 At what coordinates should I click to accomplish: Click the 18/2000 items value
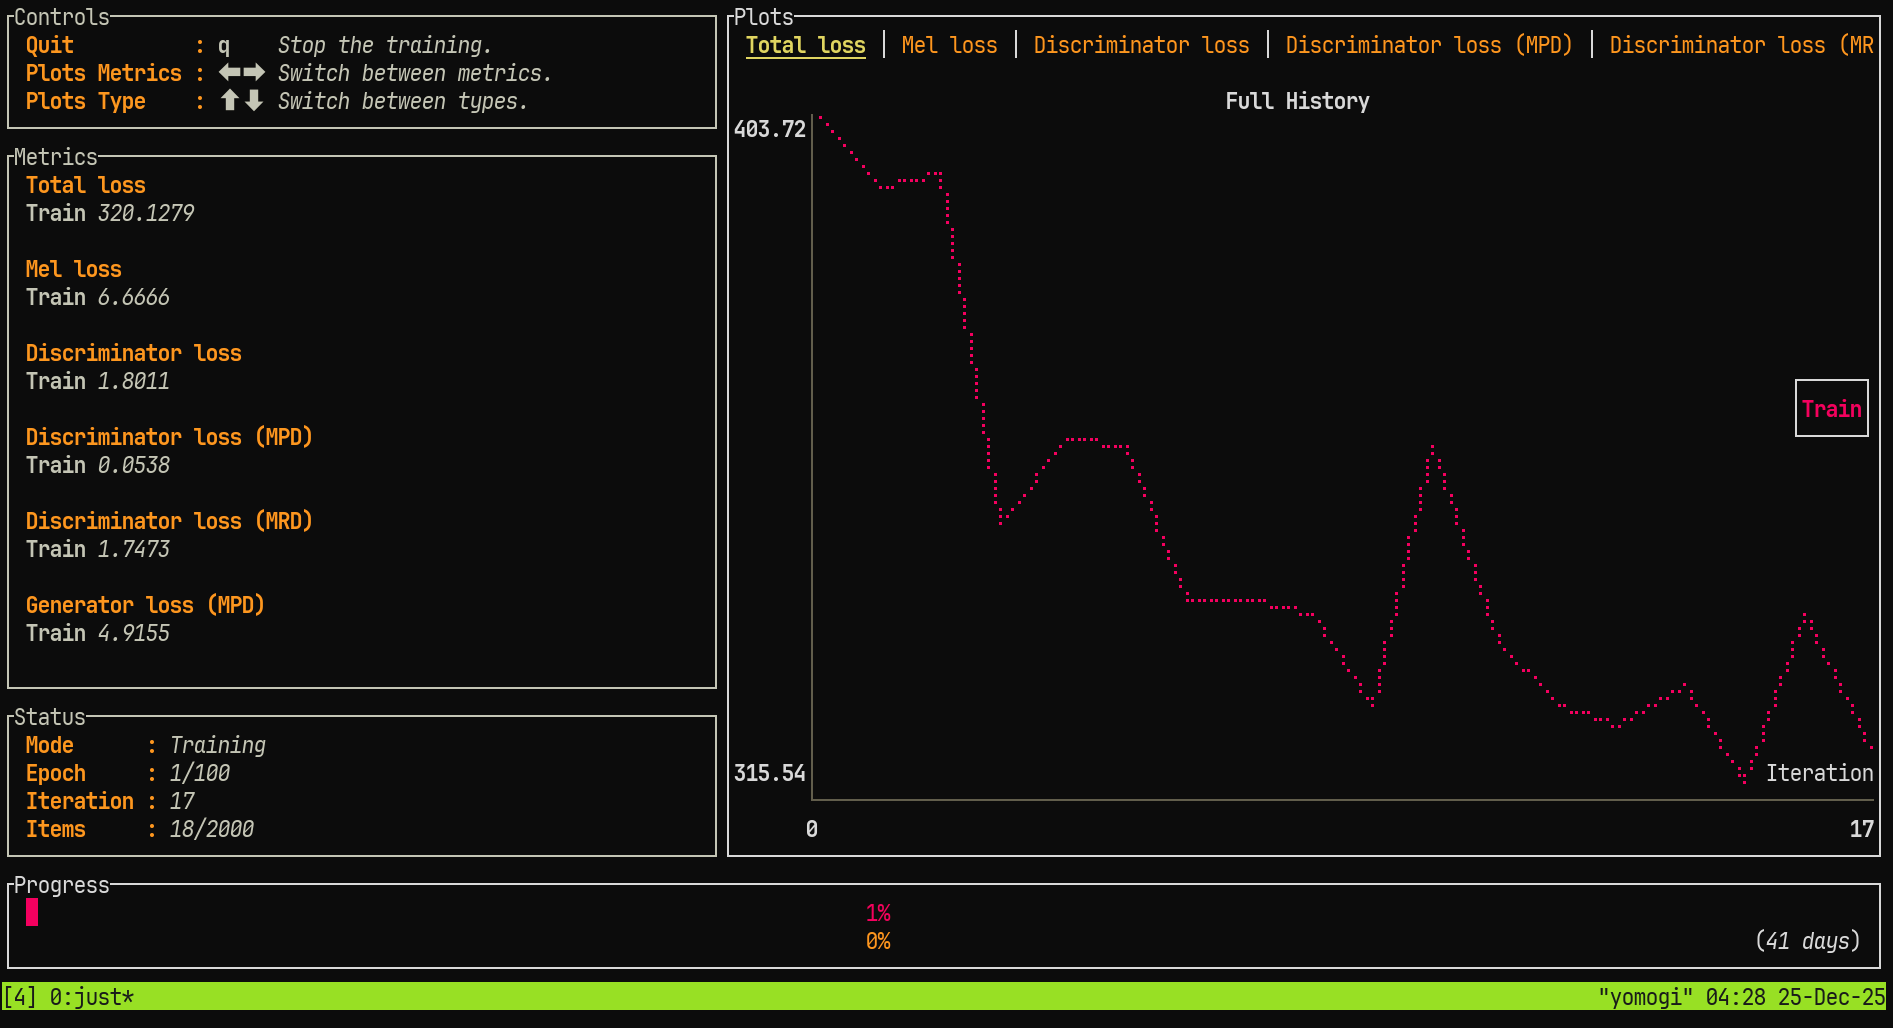[212, 829]
